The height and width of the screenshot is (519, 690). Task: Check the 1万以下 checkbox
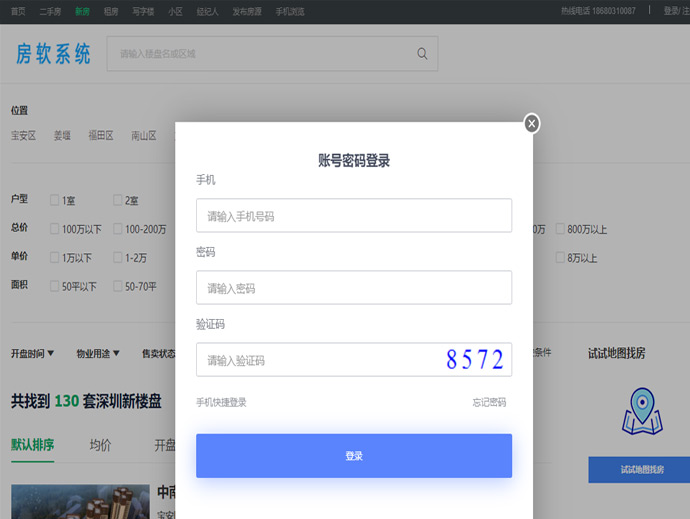point(55,258)
